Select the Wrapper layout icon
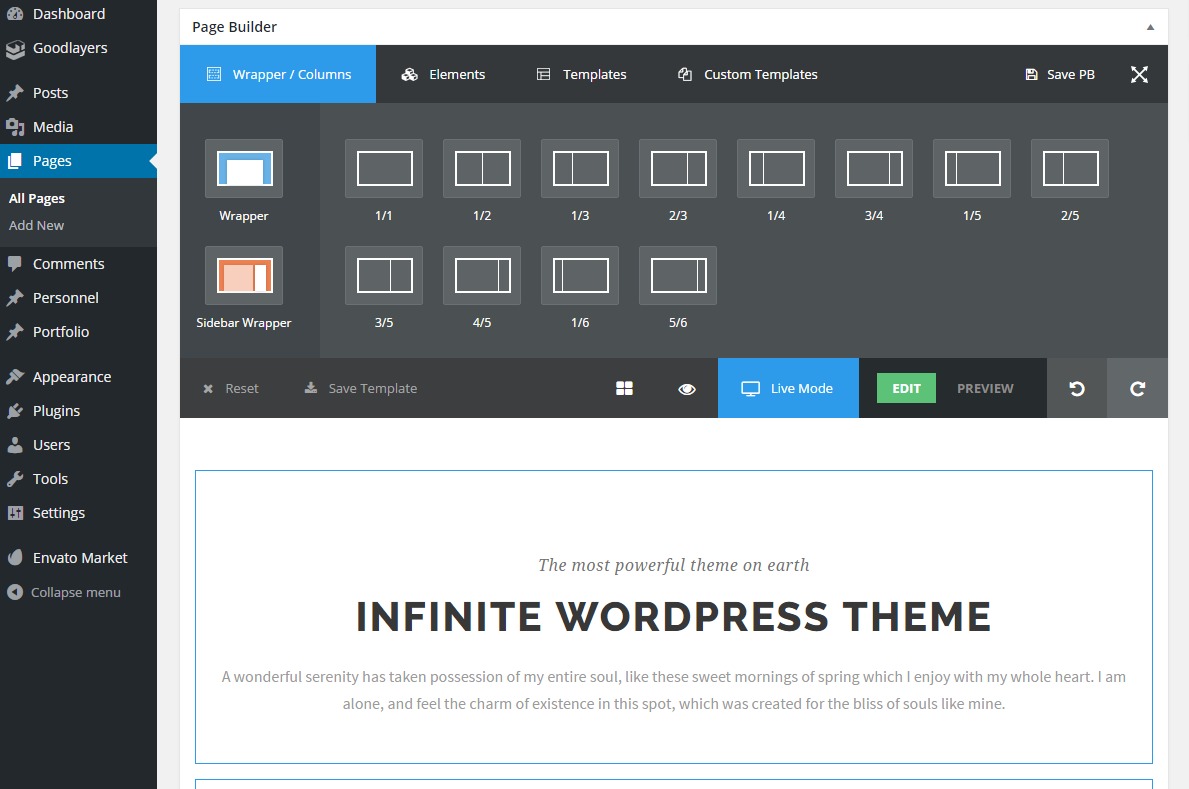The width and height of the screenshot is (1189, 789). [244, 169]
